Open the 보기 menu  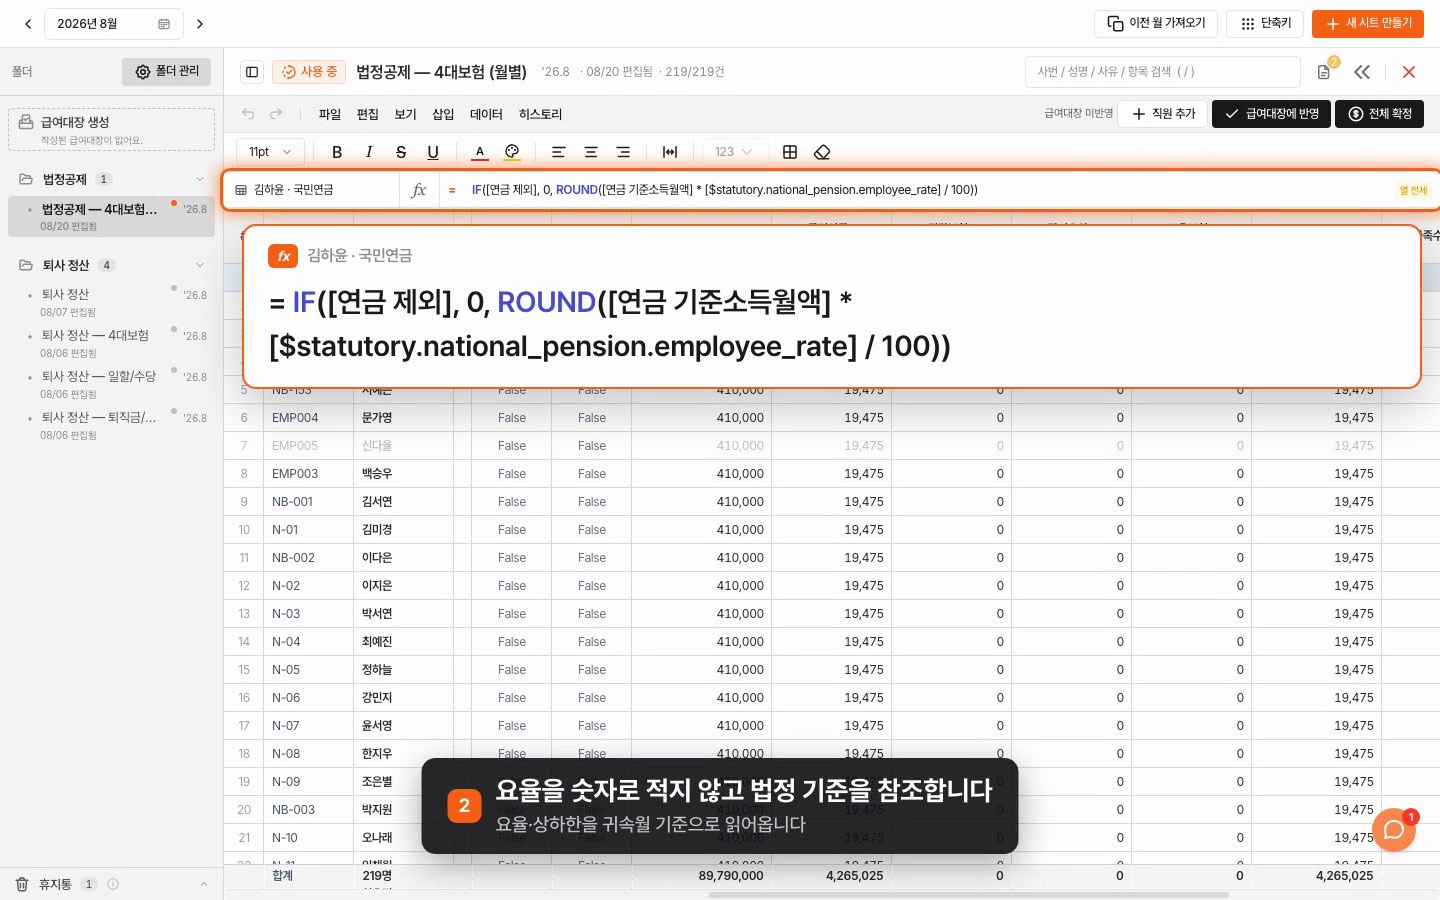point(405,114)
